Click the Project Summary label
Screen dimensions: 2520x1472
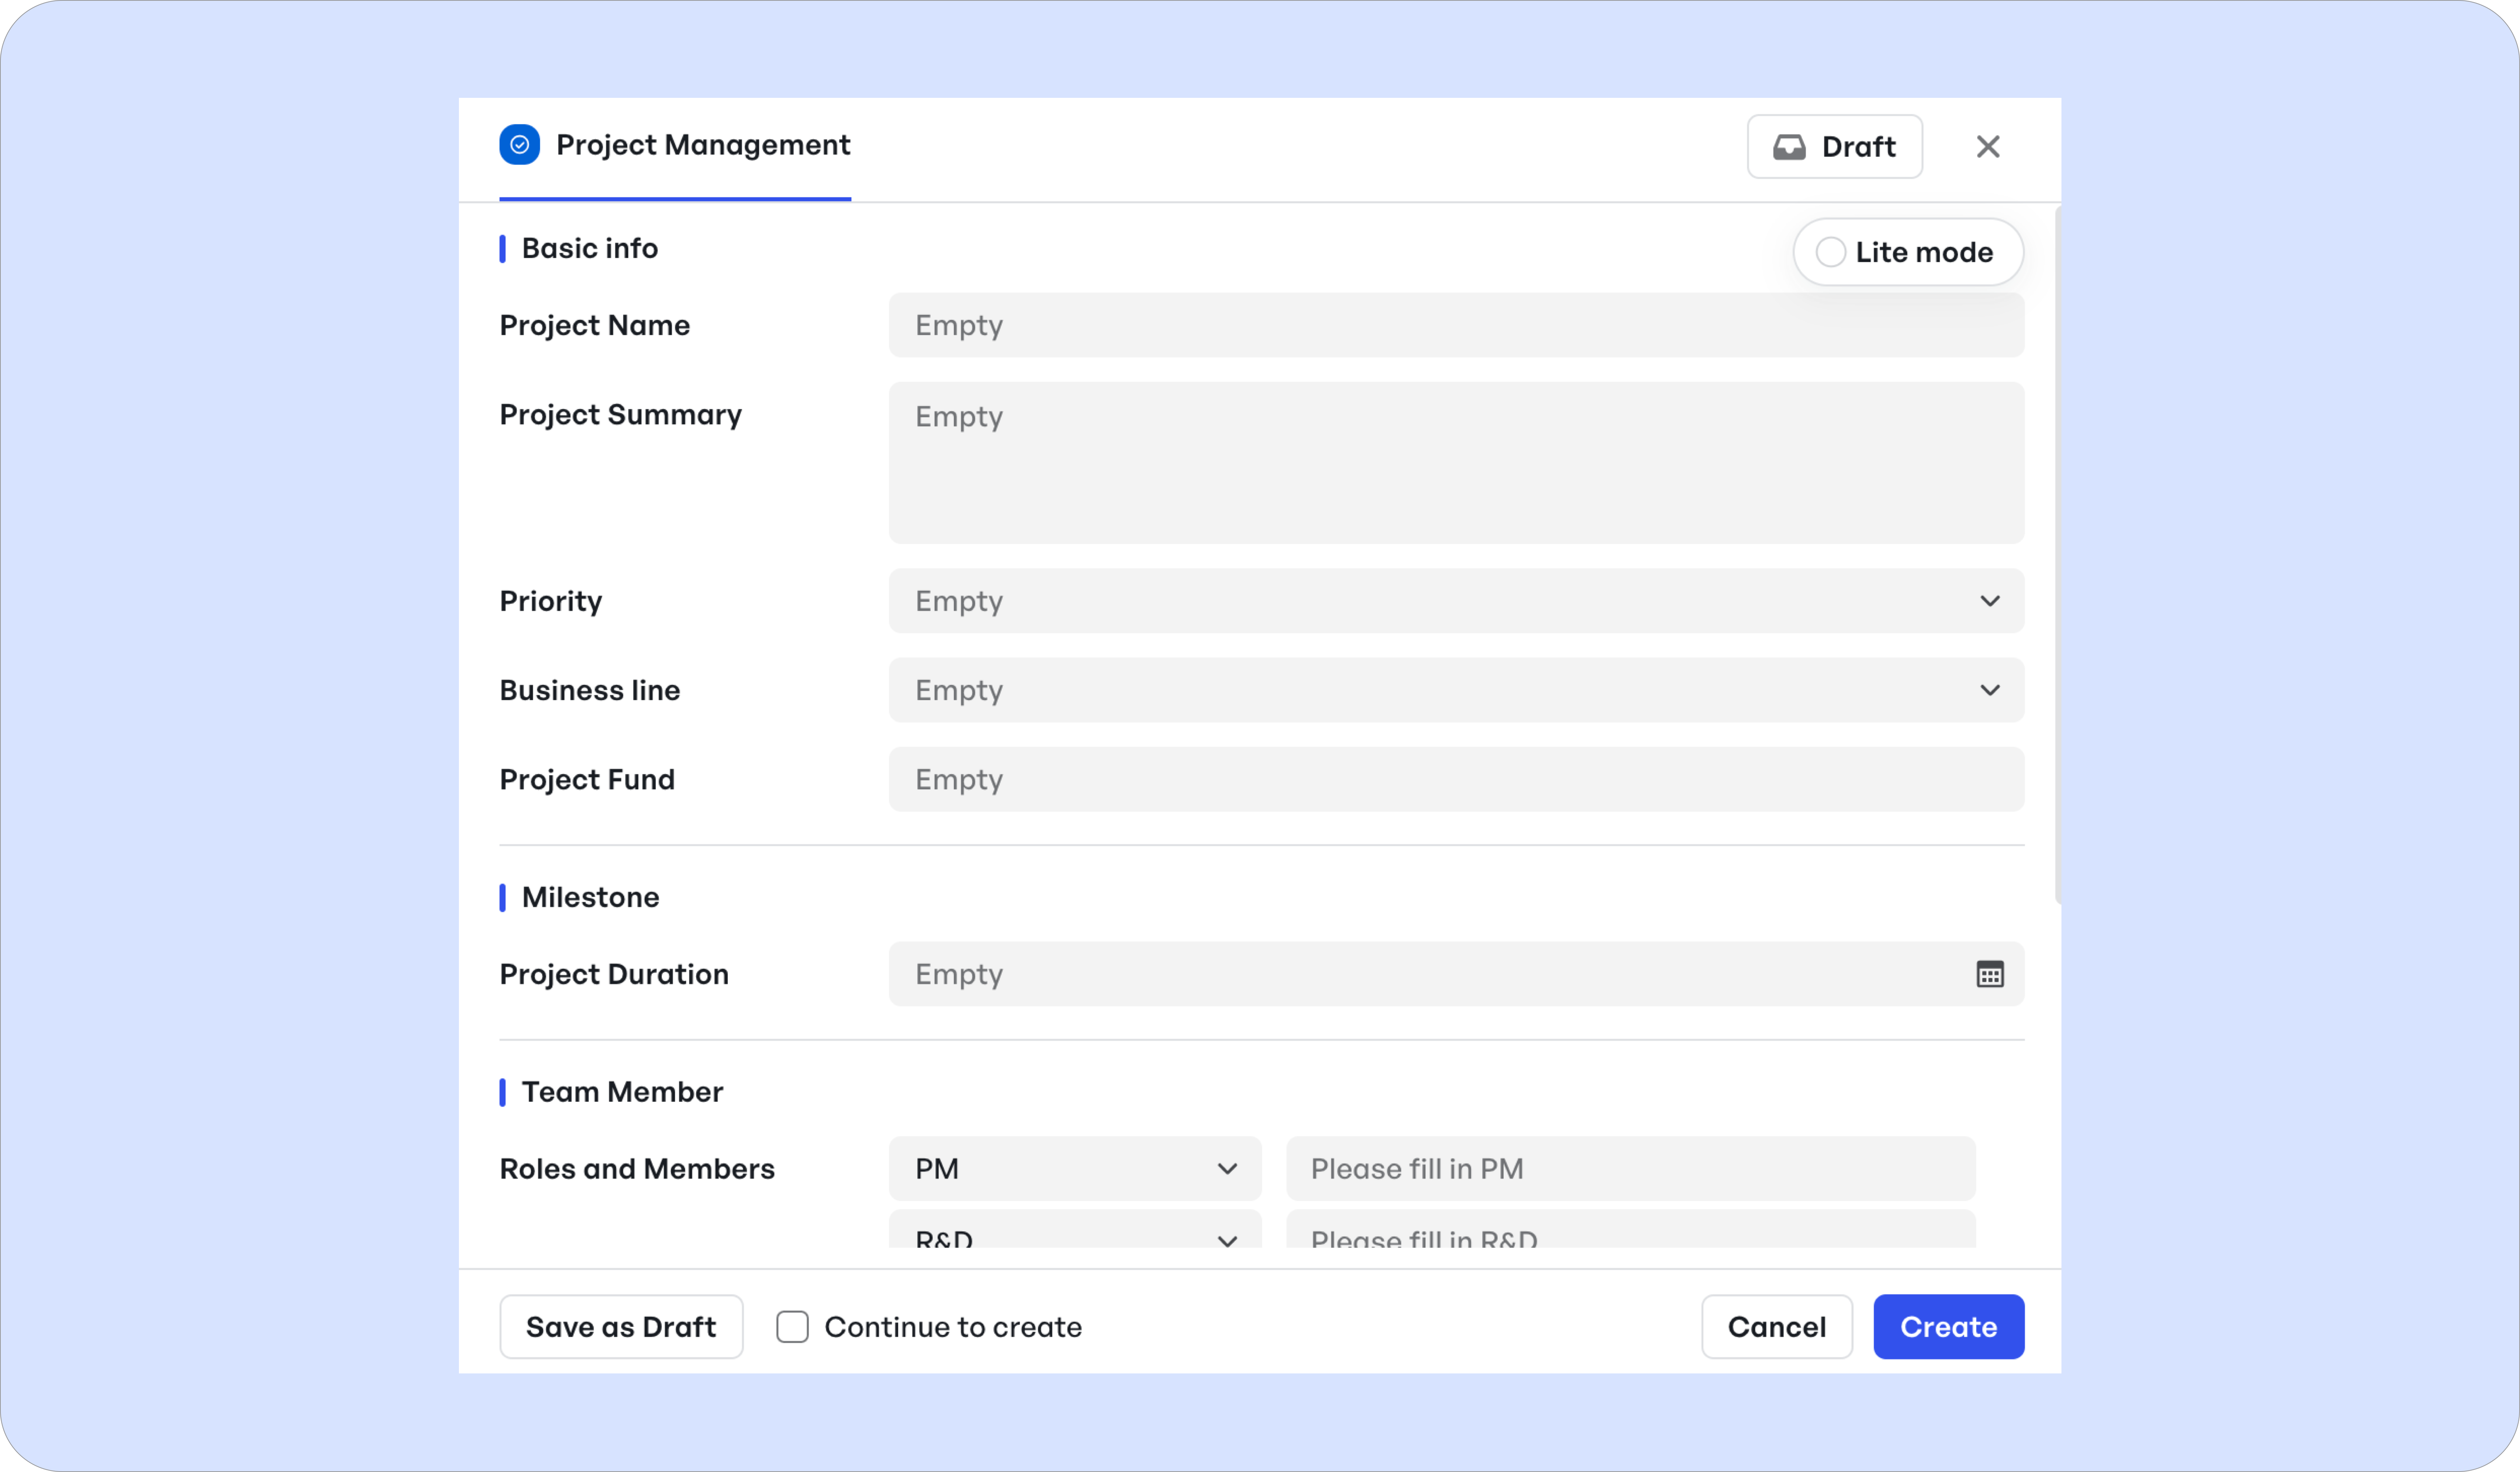[x=621, y=415]
